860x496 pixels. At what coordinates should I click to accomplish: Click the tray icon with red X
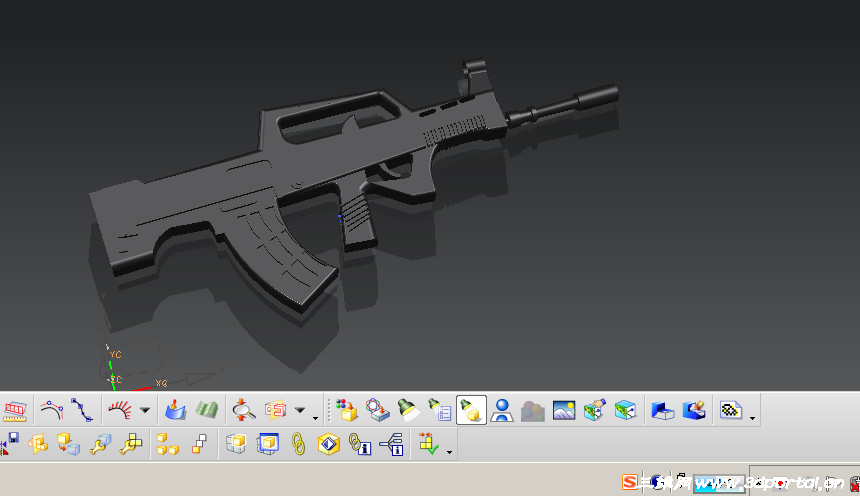click(855, 484)
